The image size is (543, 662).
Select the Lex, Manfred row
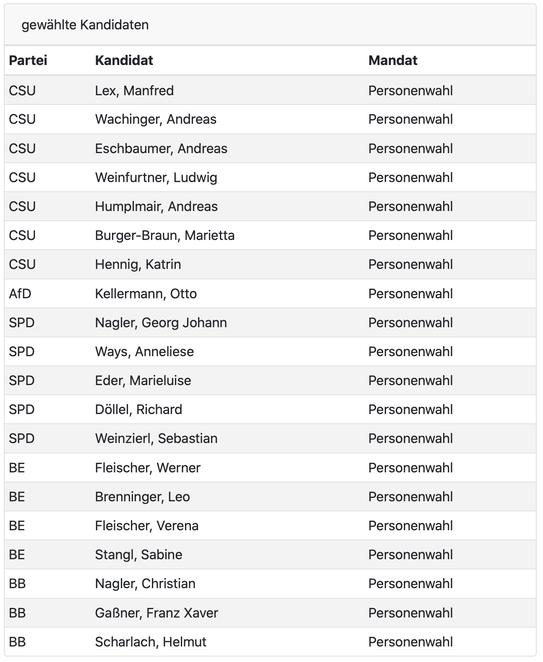point(270,90)
